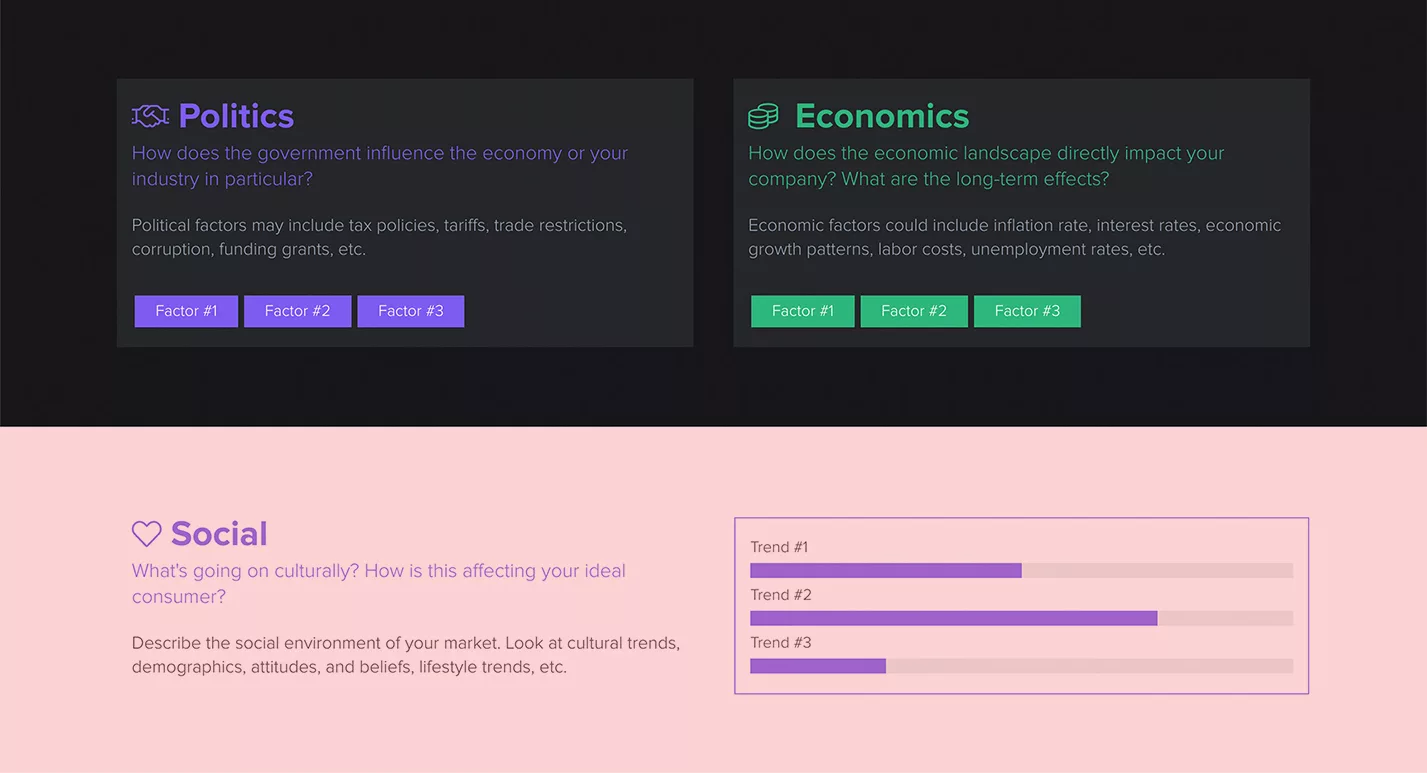The height and width of the screenshot is (773, 1427).
Task: Click Factor #1 in the Economics card
Action: point(802,311)
